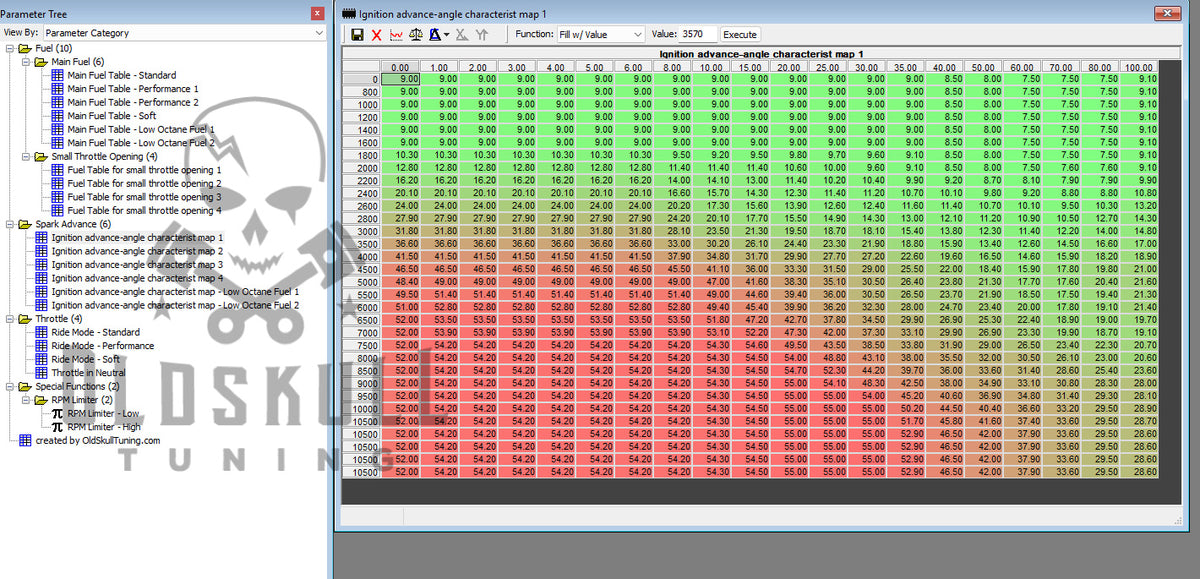The height and width of the screenshot is (579, 1200).
Task: Collapse the Spark Advance (6) node
Action: (x=10, y=224)
